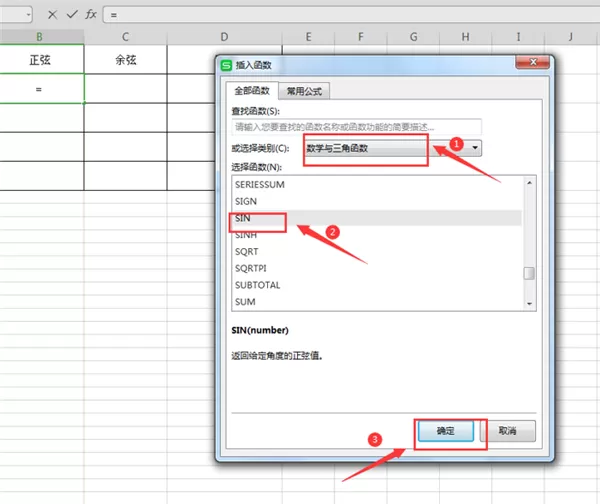Image resolution: width=600 pixels, height=504 pixels.
Task: Click the 正弦 header cell
Action: coord(41,60)
